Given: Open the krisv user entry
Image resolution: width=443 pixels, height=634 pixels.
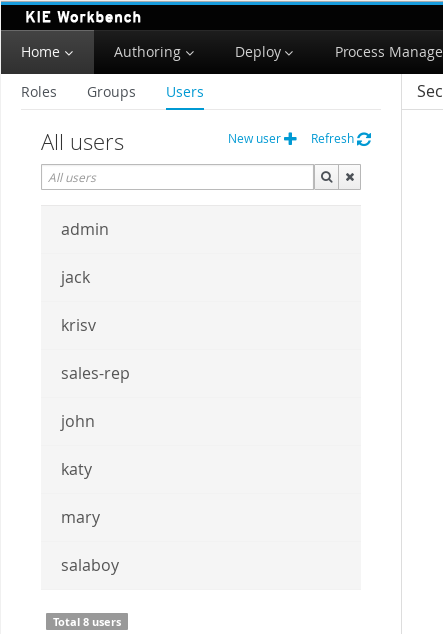Looking at the screenshot, I should click(x=201, y=325).
